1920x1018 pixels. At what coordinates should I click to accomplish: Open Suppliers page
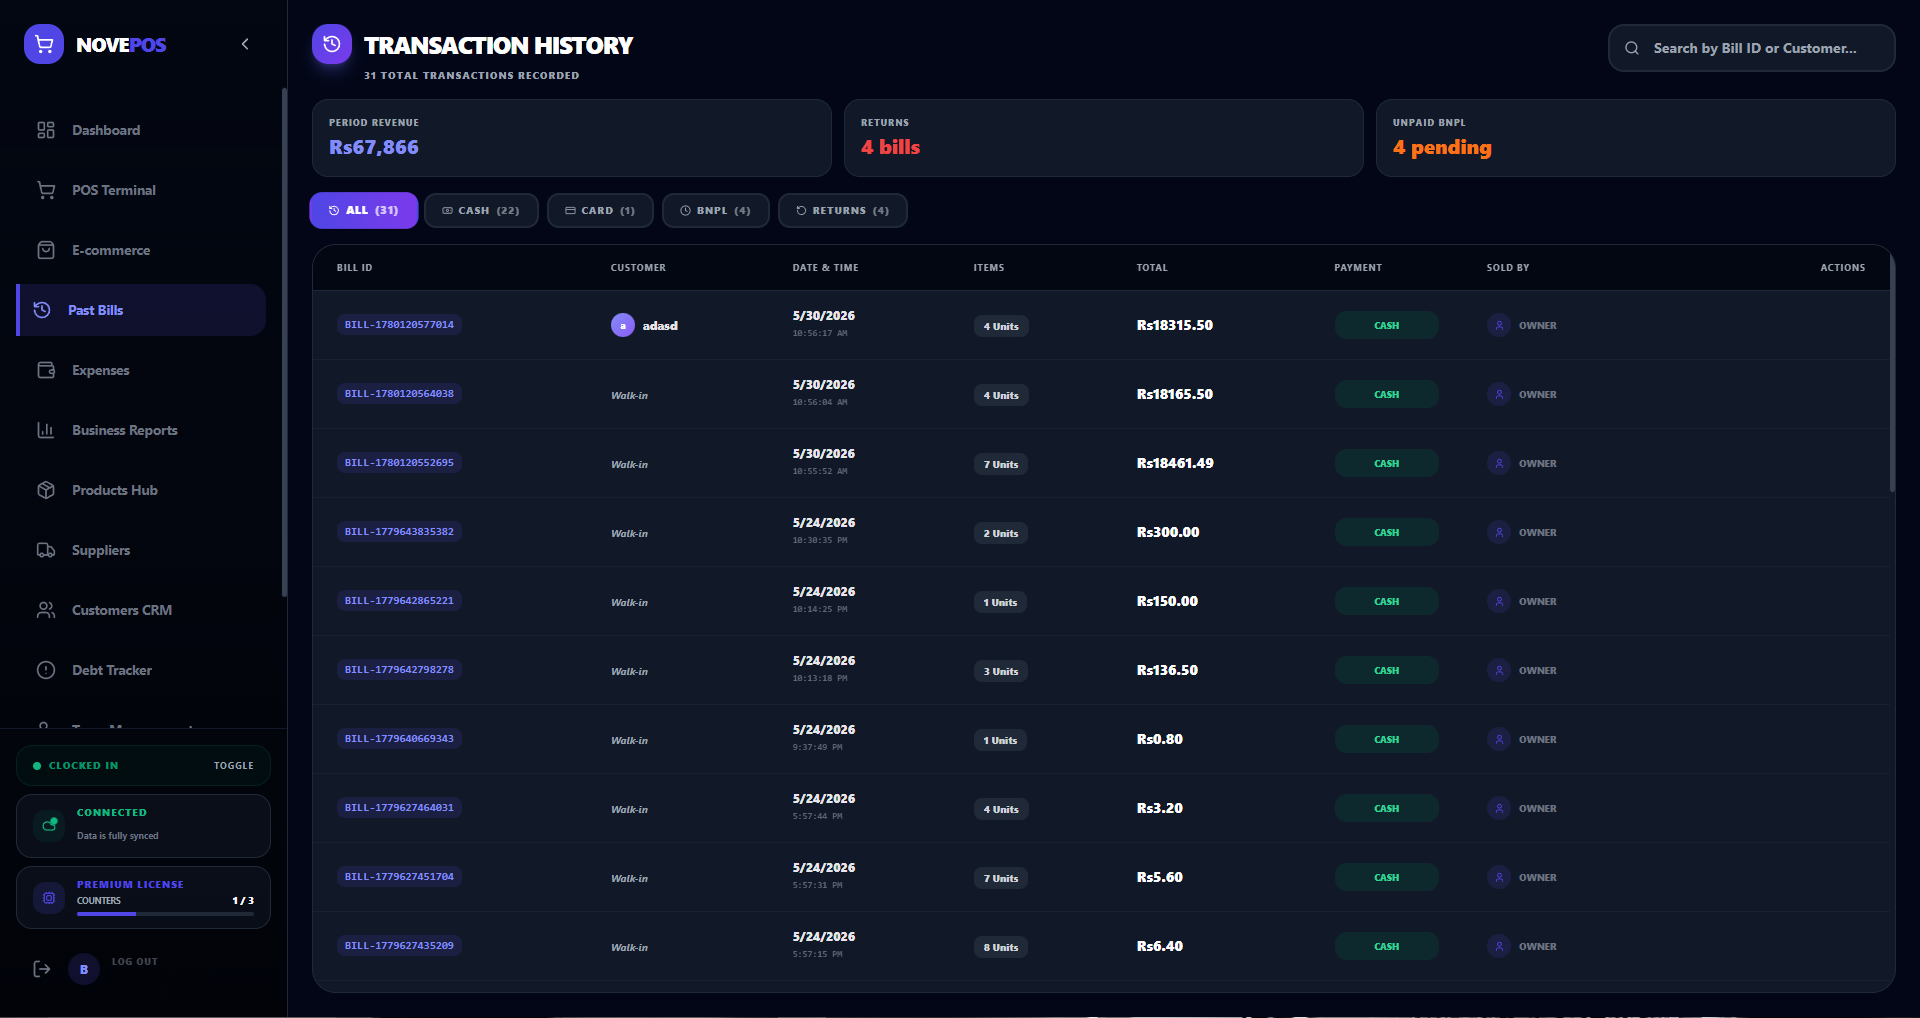pos(141,550)
